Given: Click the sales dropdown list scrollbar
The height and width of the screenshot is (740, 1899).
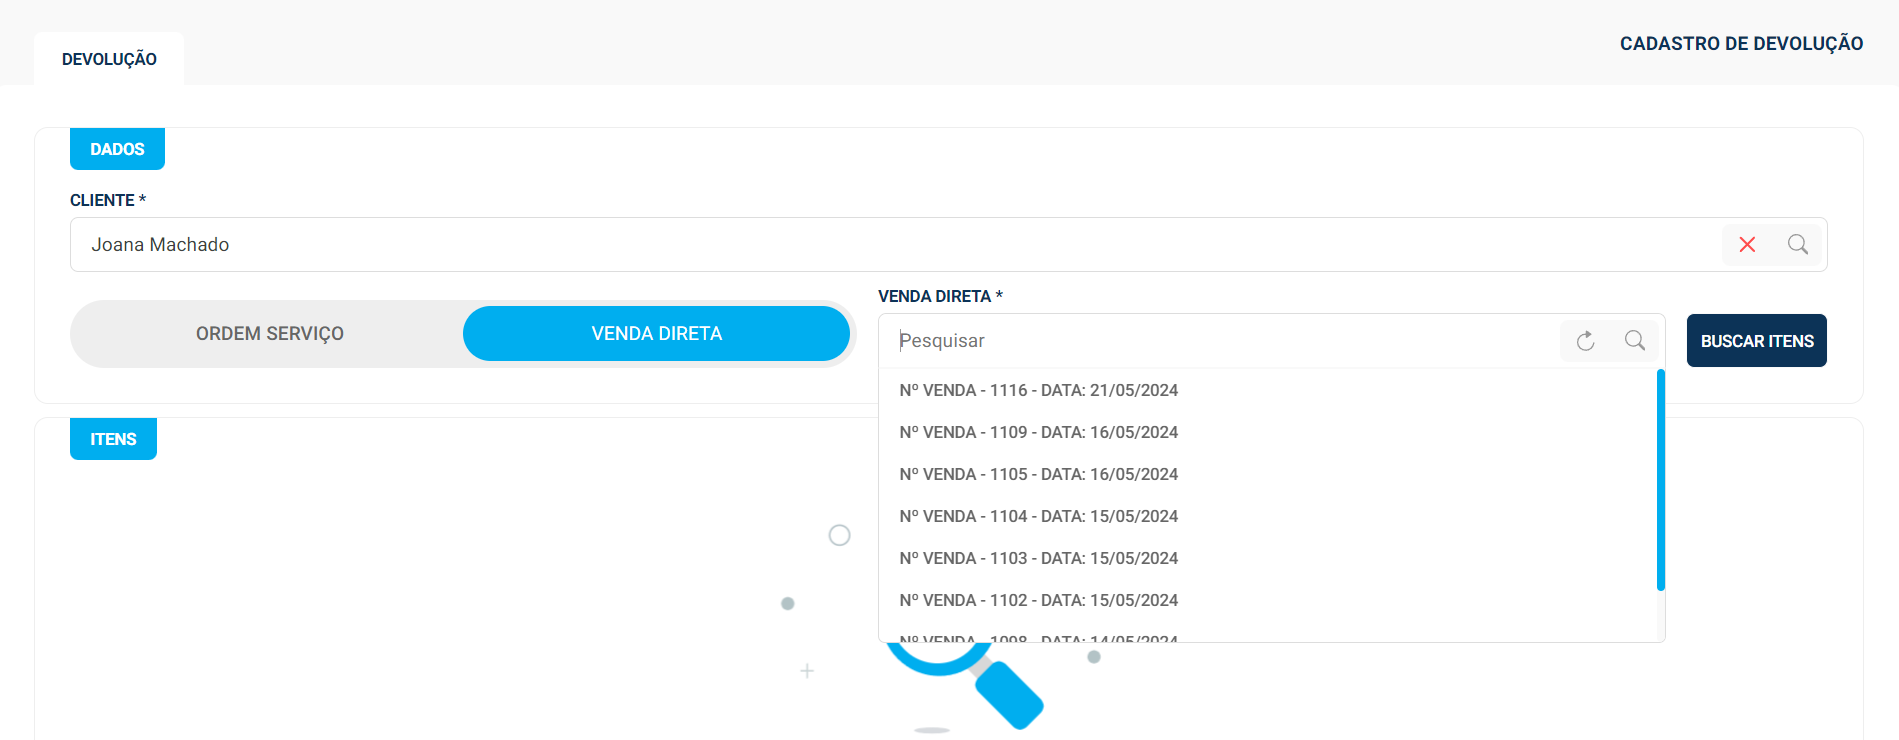Looking at the screenshot, I should 1660,480.
